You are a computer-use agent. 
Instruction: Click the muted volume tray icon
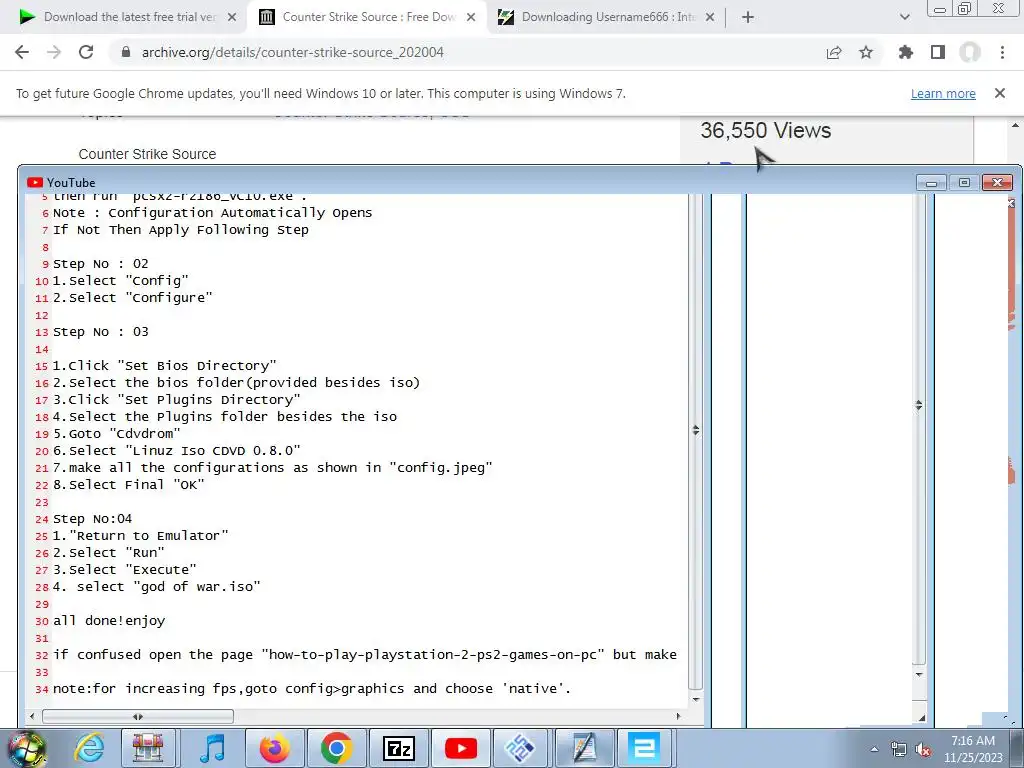click(923, 749)
